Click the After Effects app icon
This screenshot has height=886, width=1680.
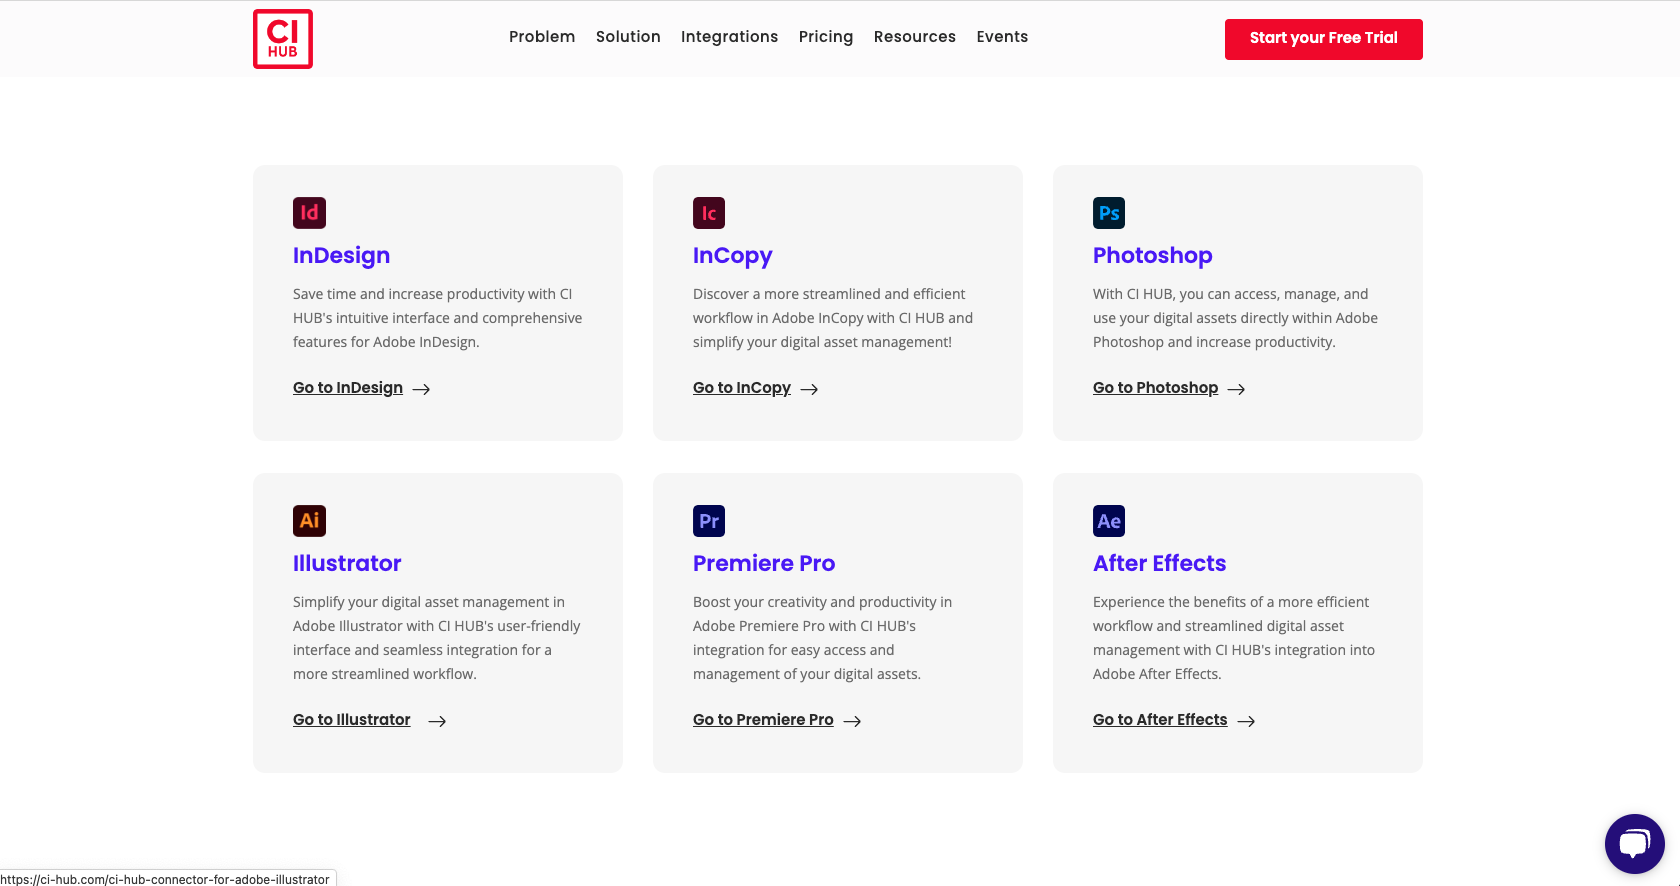1109,521
